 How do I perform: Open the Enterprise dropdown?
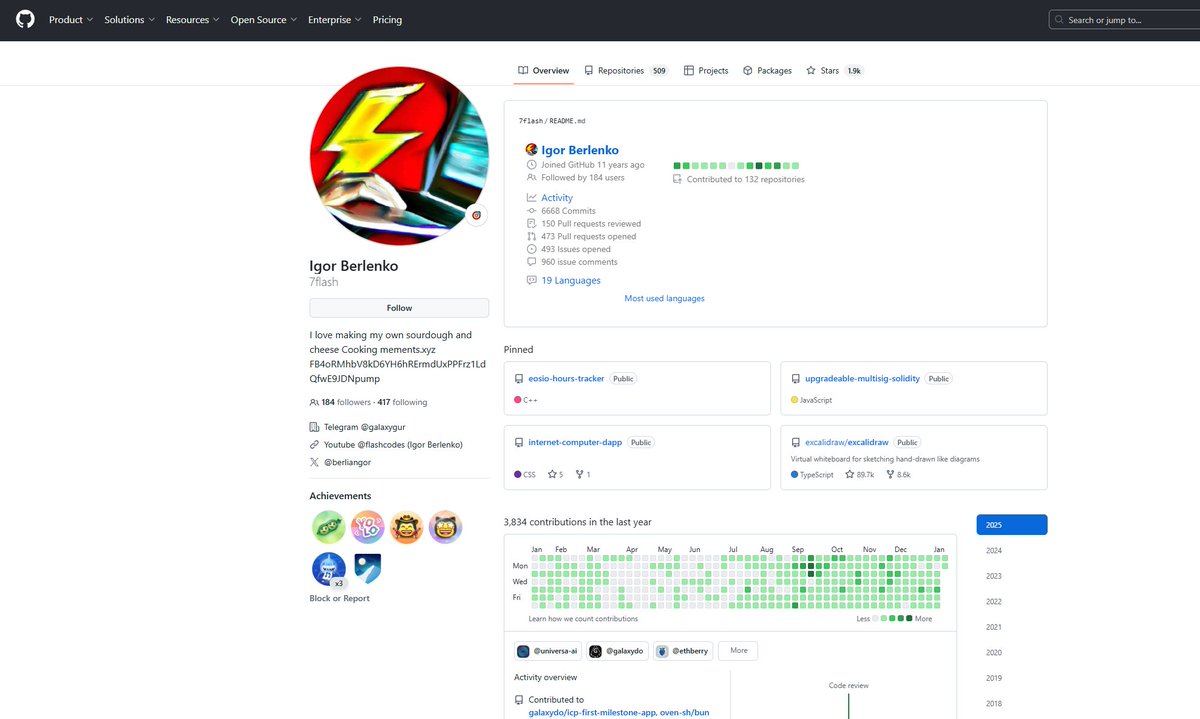[x=335, y=20]
